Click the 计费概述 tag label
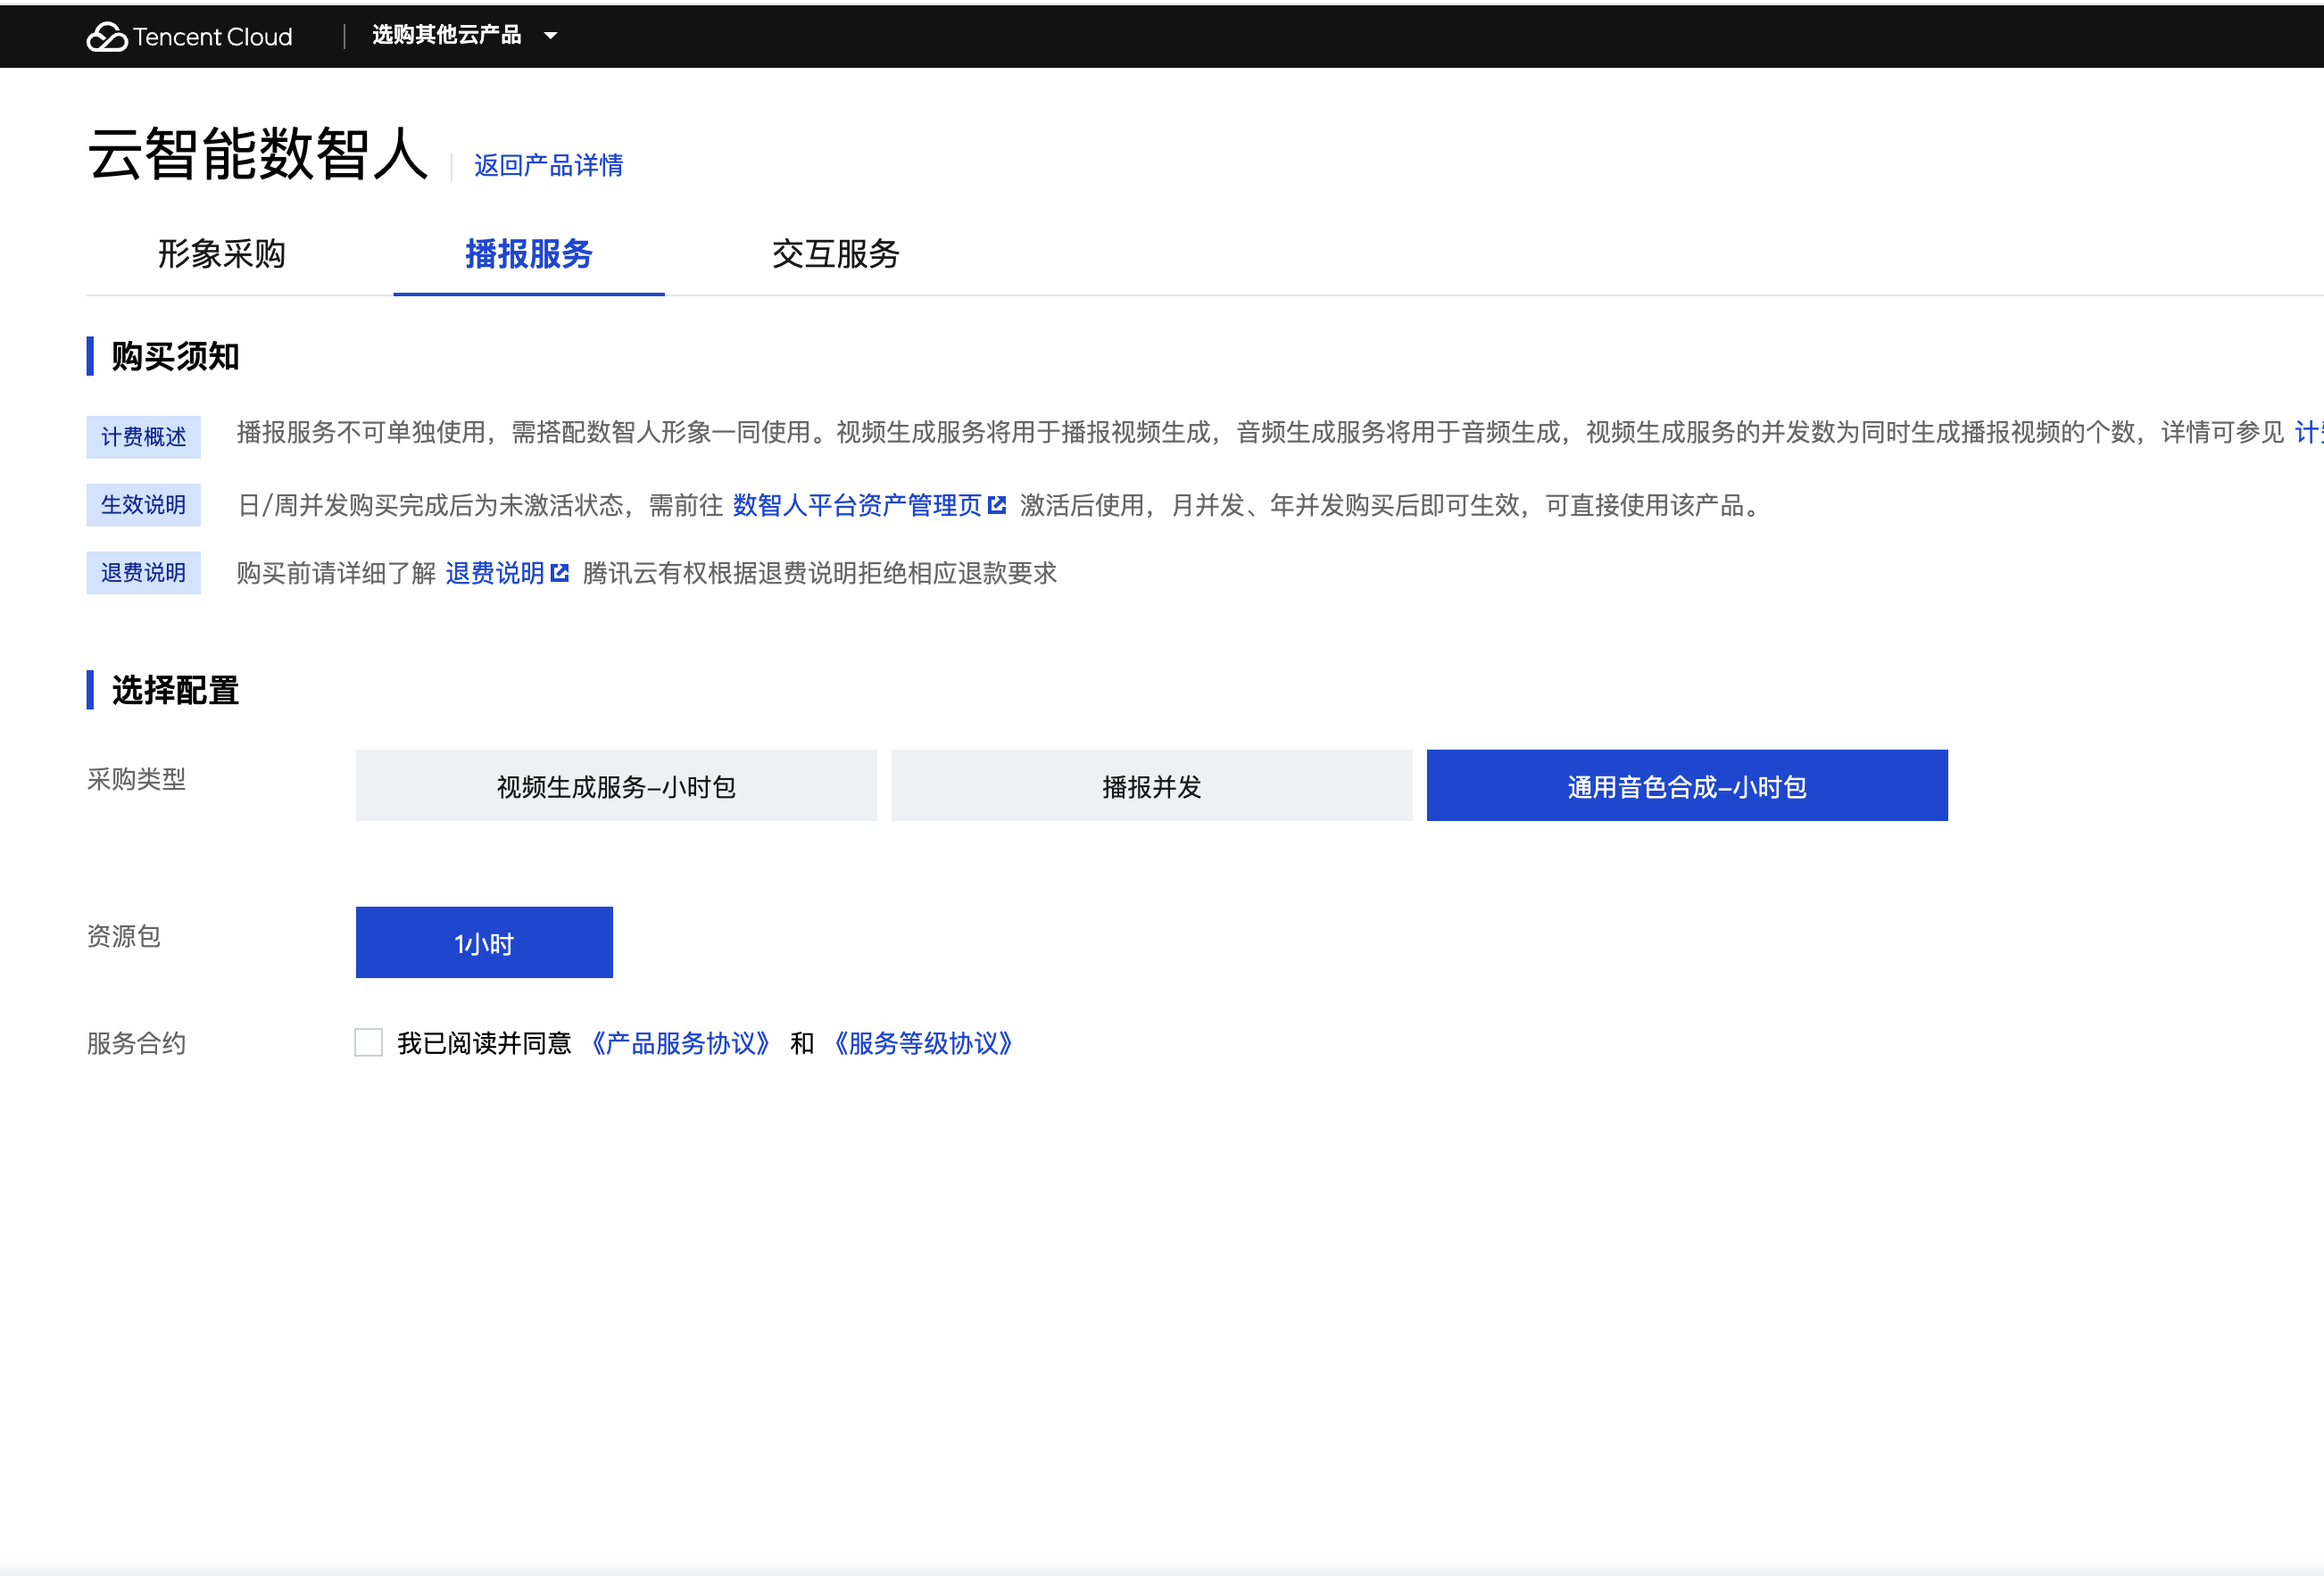The width and height of the screenshot is (2324, 1576). click(143, 437)
